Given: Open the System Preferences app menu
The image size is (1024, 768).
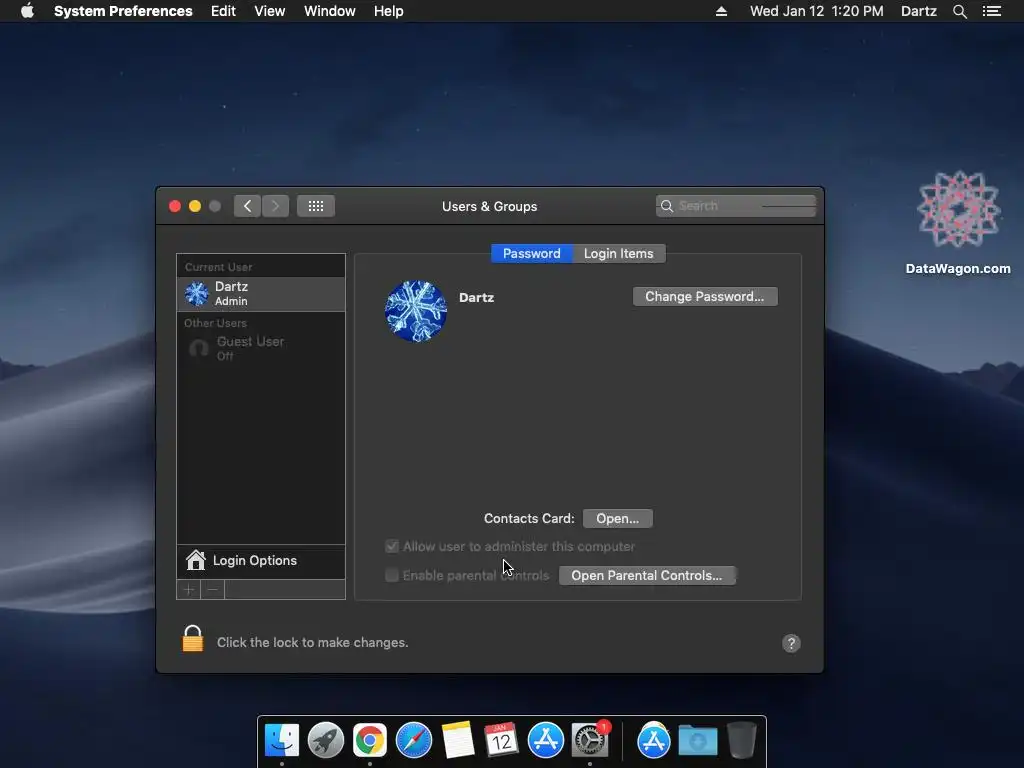Looking at the screenshot, I should click(x=123, y=11).
